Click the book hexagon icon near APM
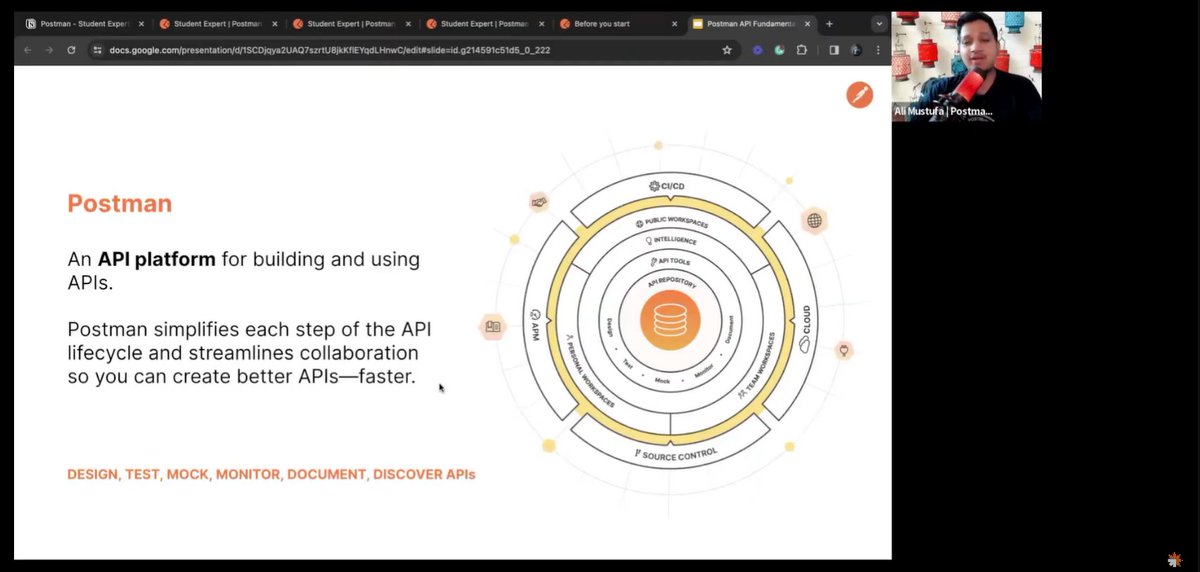 point(492,326)
